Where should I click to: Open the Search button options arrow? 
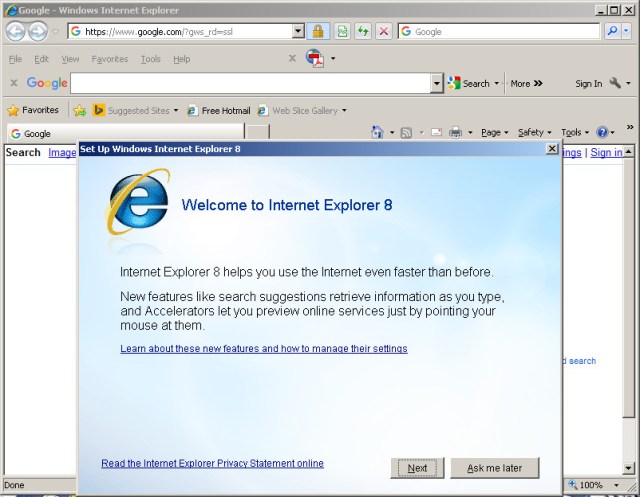tap(497, 83)
